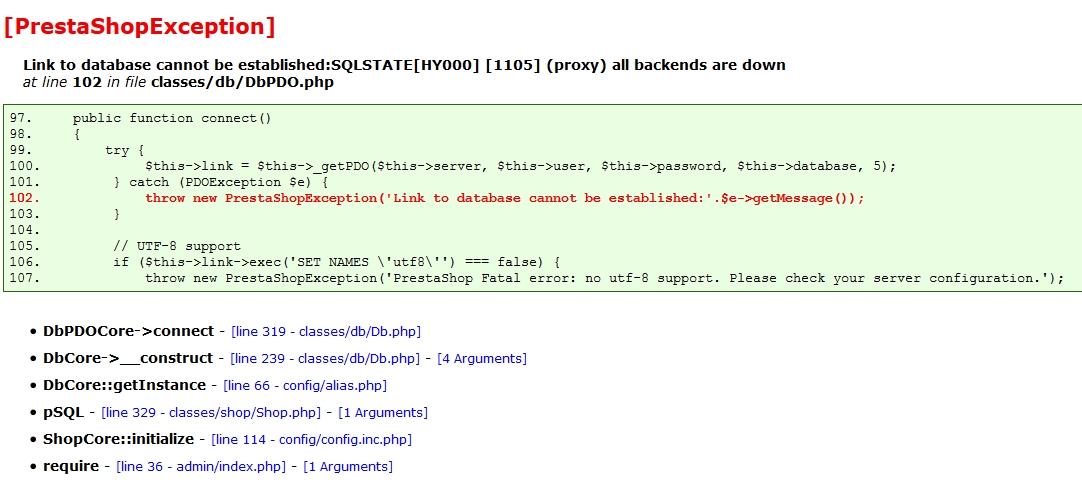Click the [PrestaShopException] heading
This screenshot has height=487, width=1082.
tap(139, 26)
